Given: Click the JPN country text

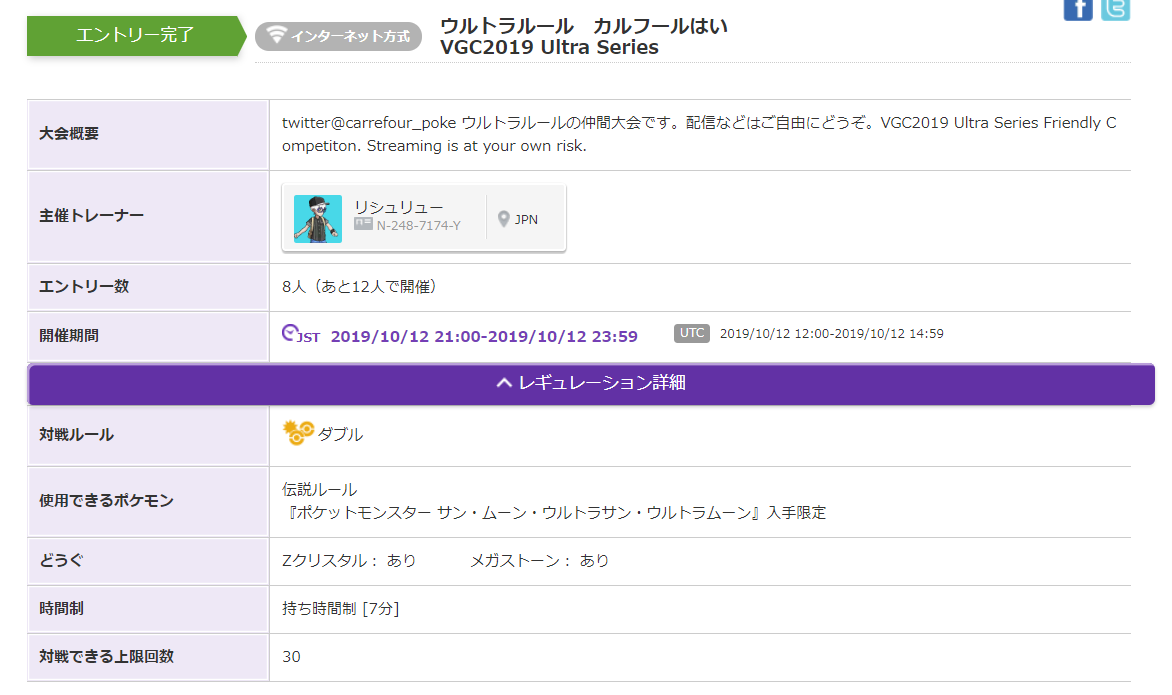Looking at the screenshot, I should click(x=526, y=220).
